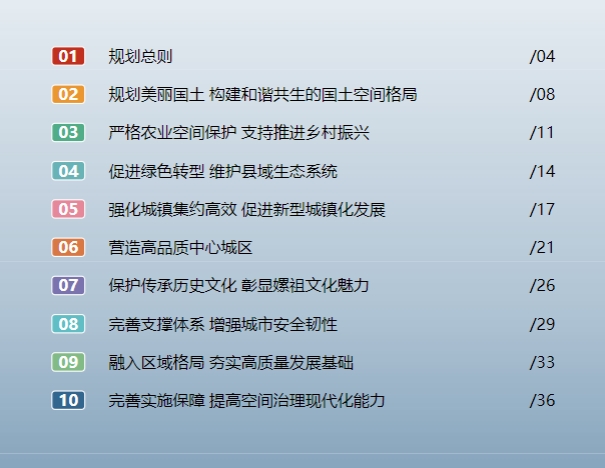Screen dimensions: 605x468
Task: Click the pink 05 chapter badge
Action: tap(68, 209)
